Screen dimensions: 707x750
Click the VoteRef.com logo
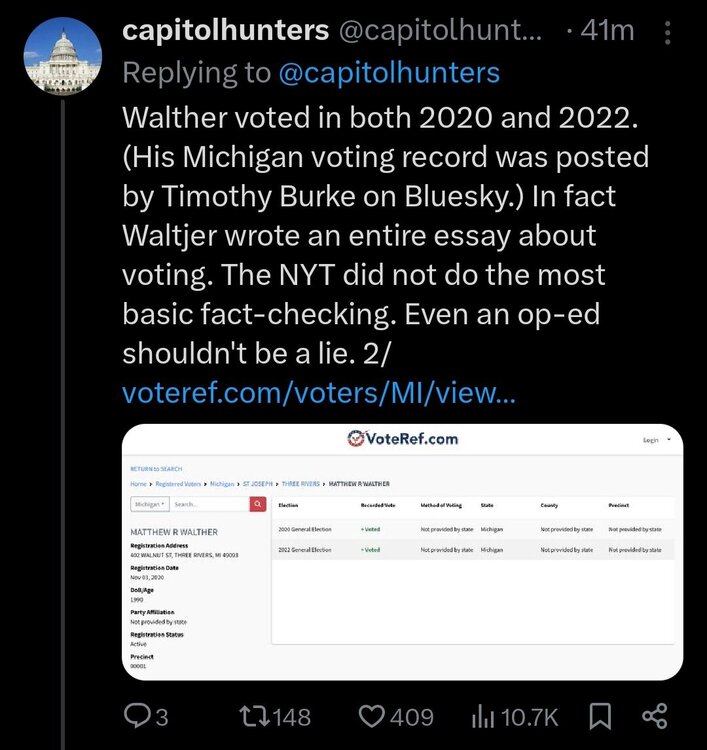click(403, 439)
